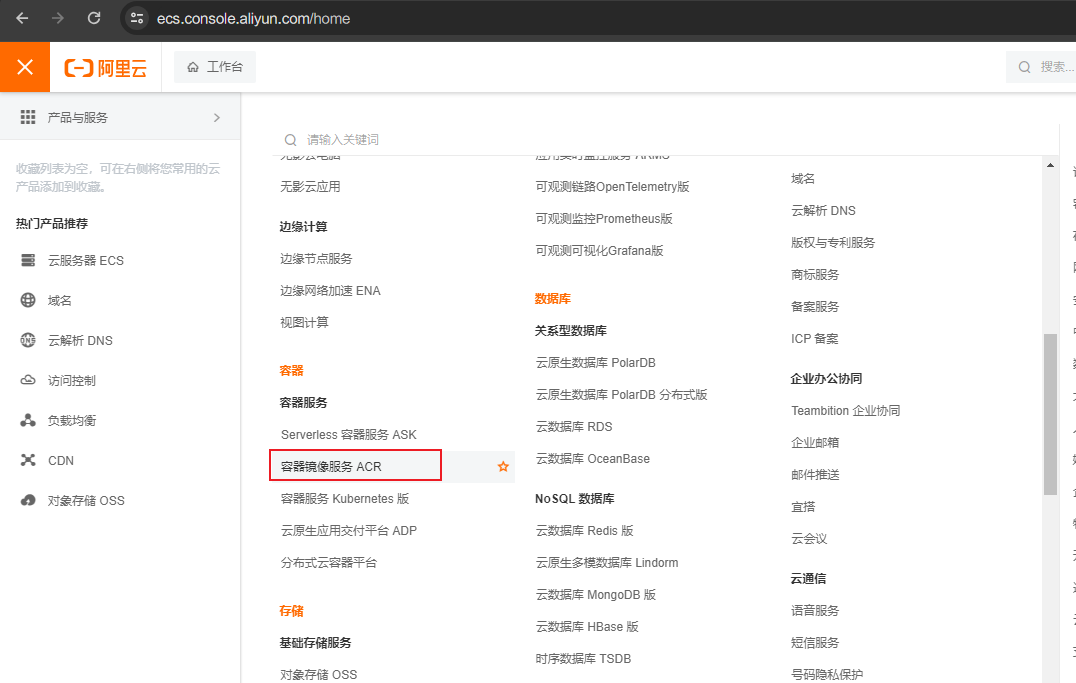Click the top-right search box
1076x683 pixels.
1041,67
